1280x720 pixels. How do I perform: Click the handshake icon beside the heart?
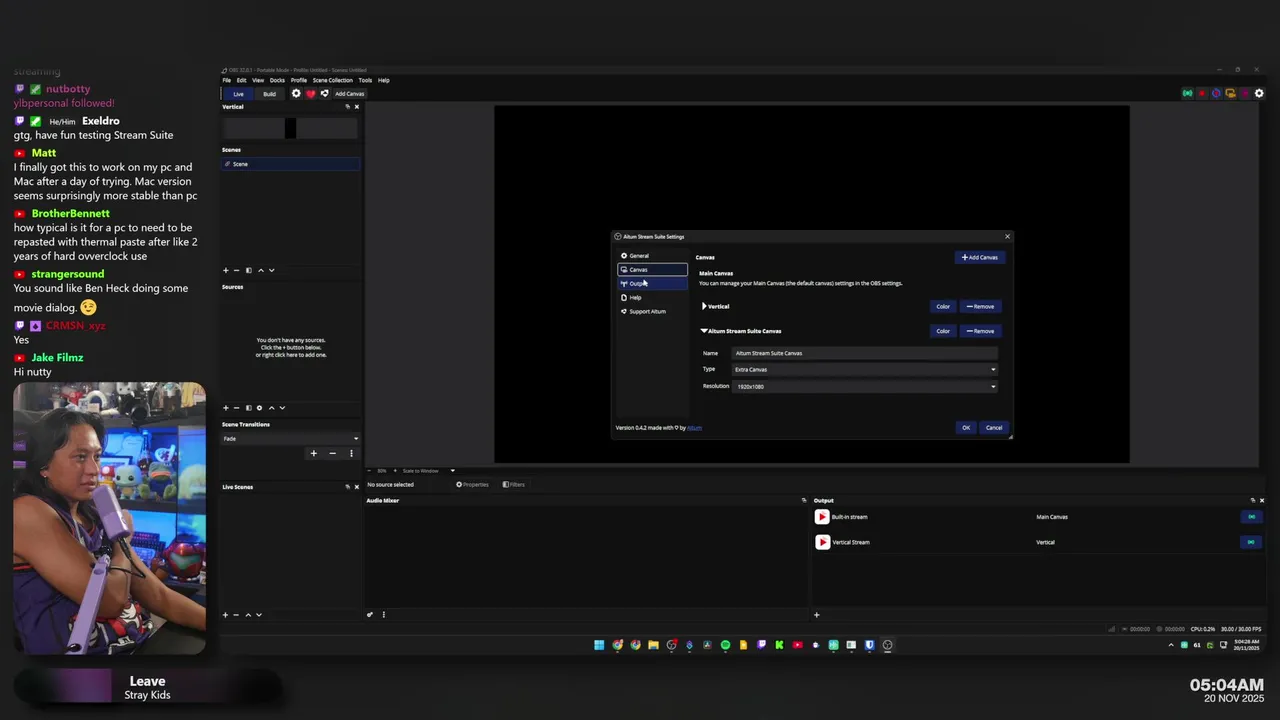click(x=324, y=94)
